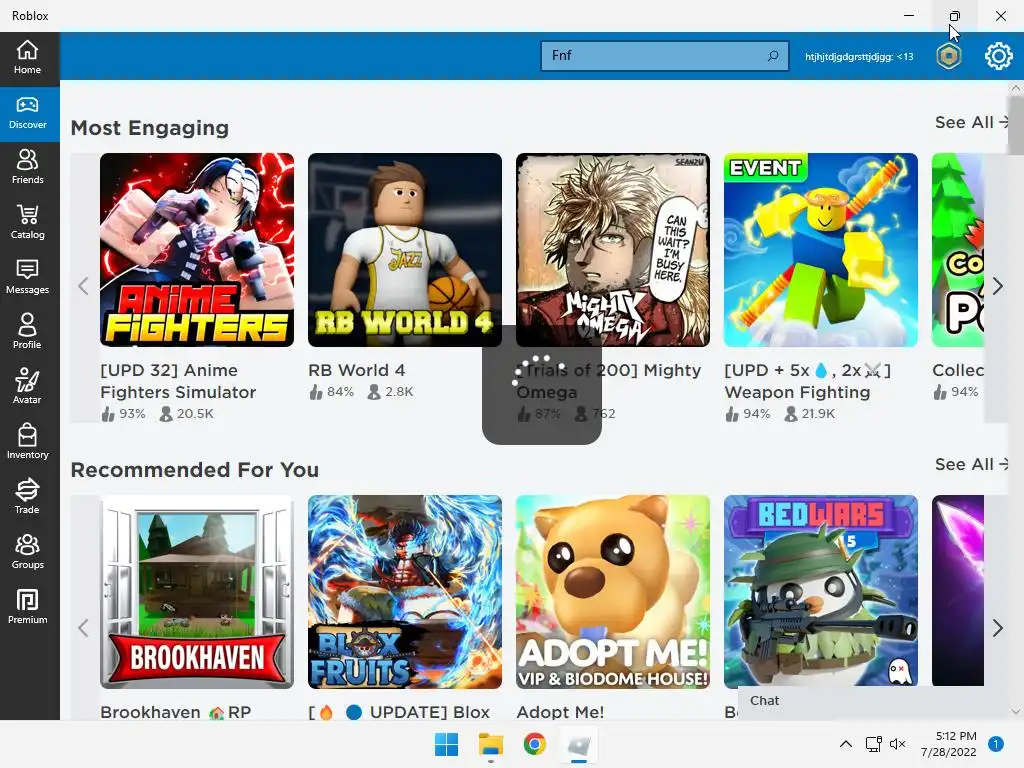Image resolution: width=1024 pixels, height=768 pixels.
Task: Open the Avatar editor icon
Action: point(27,387)
